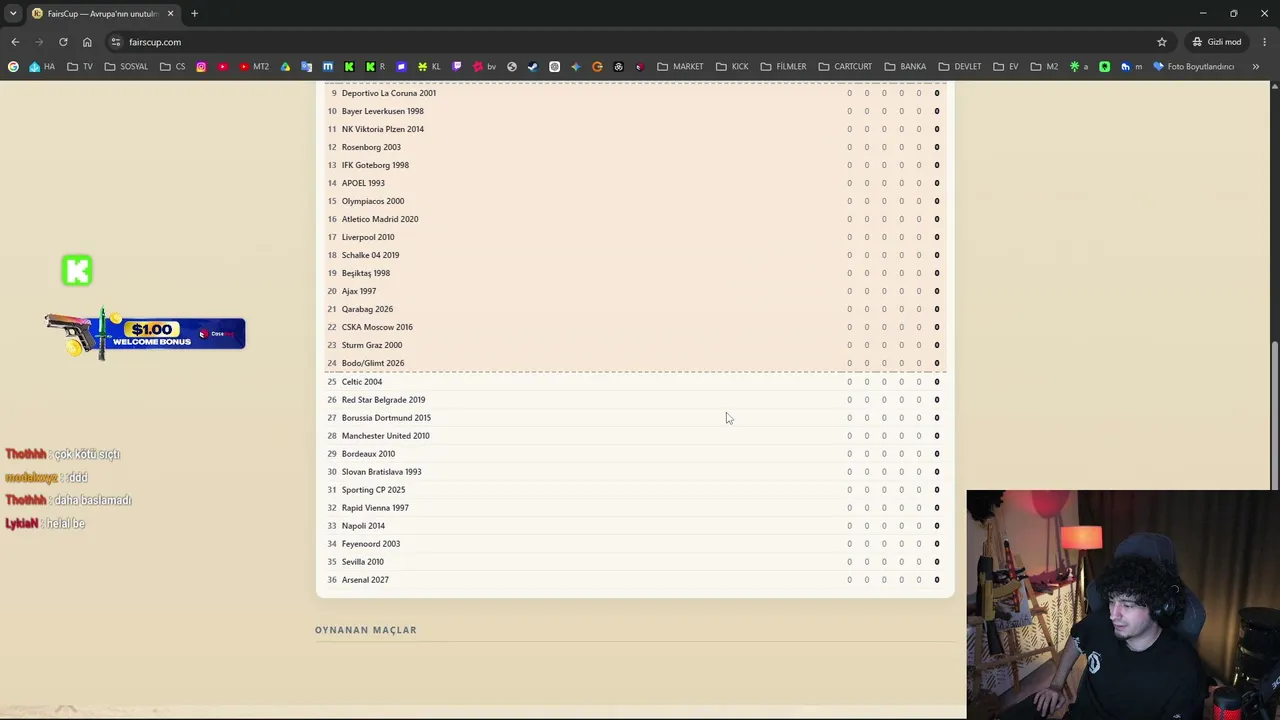This screenshot has width=1280, height=720.
Task: Select the Rosenborg 2003 row
Action: click(x=635, y=147)
